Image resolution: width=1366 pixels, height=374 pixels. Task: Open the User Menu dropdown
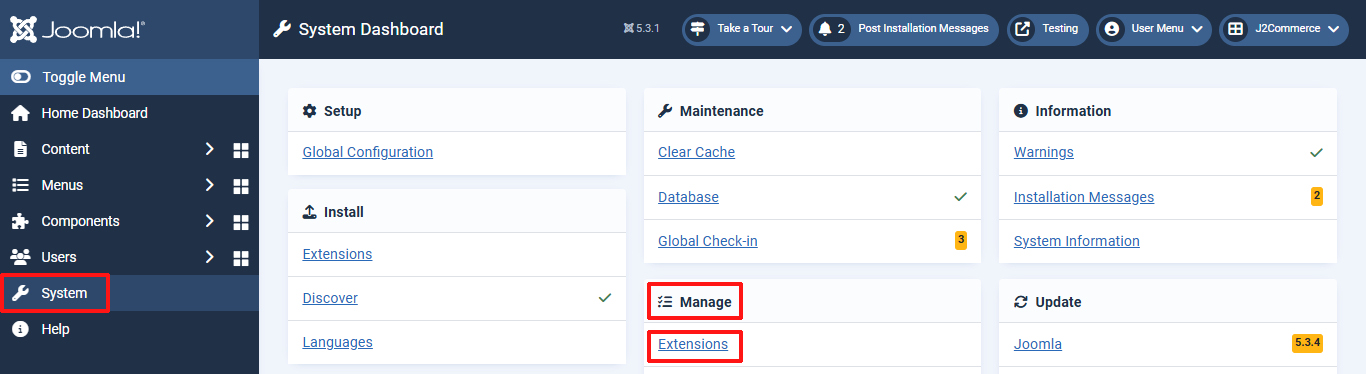pos(1154,29)
